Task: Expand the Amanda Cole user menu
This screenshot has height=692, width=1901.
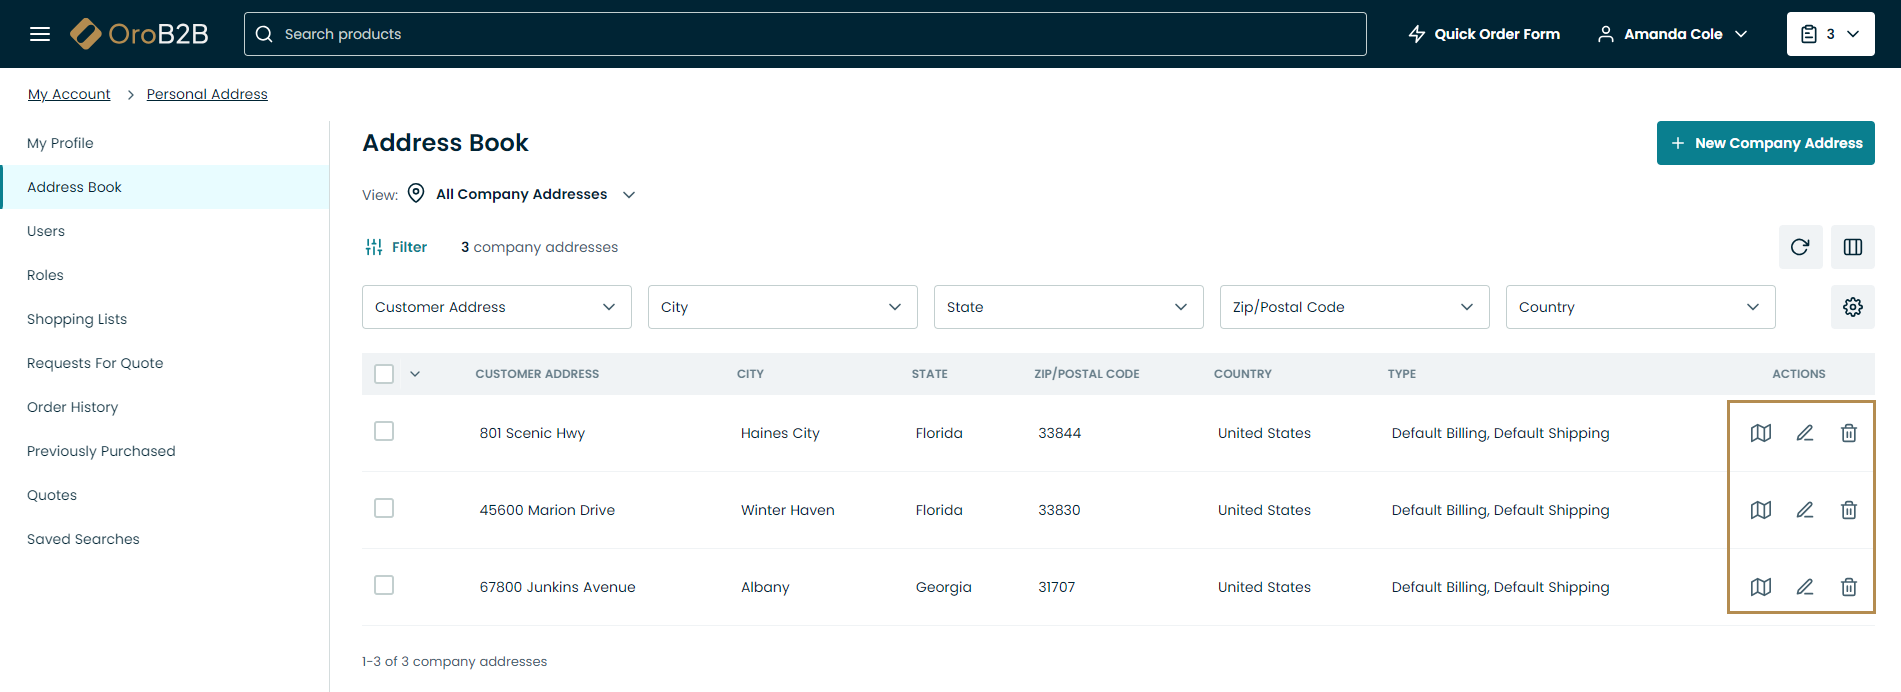Action: coord(1672,34)
